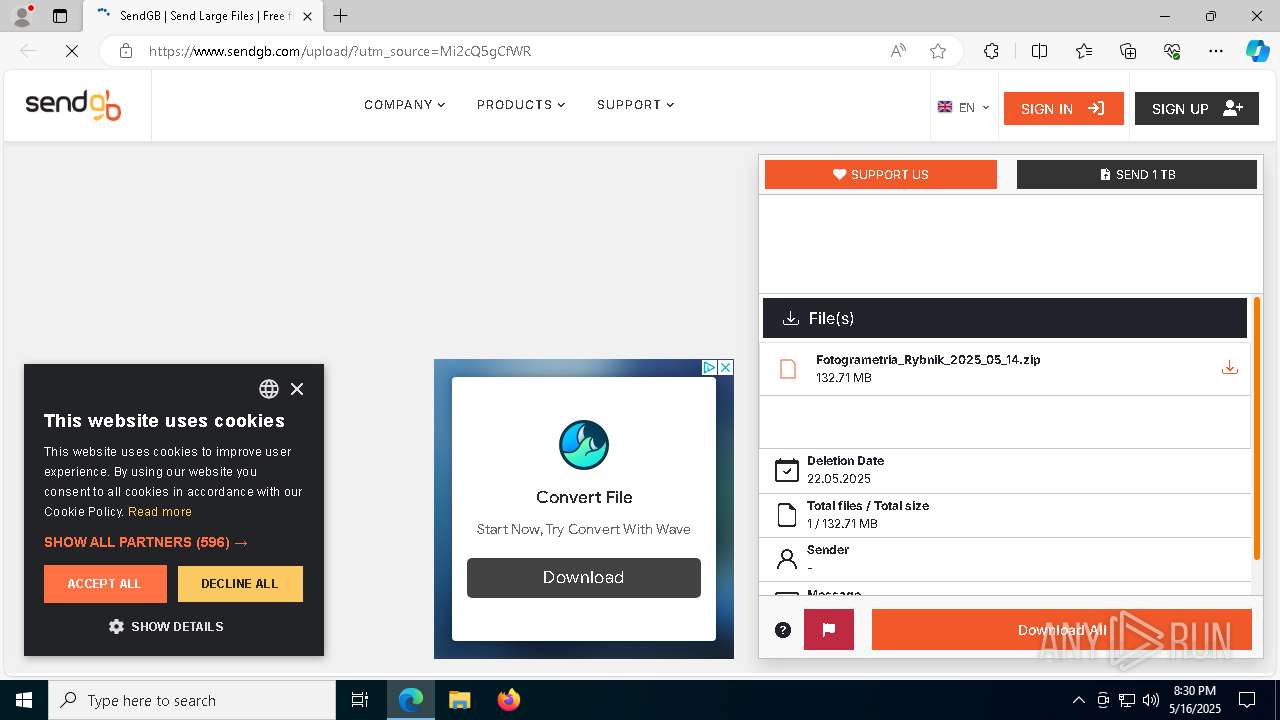
Task: Click file name Fotogrametria_Rybnik_2025_05_14.zip
Action: pyautogui.click(x=928, y=360)
